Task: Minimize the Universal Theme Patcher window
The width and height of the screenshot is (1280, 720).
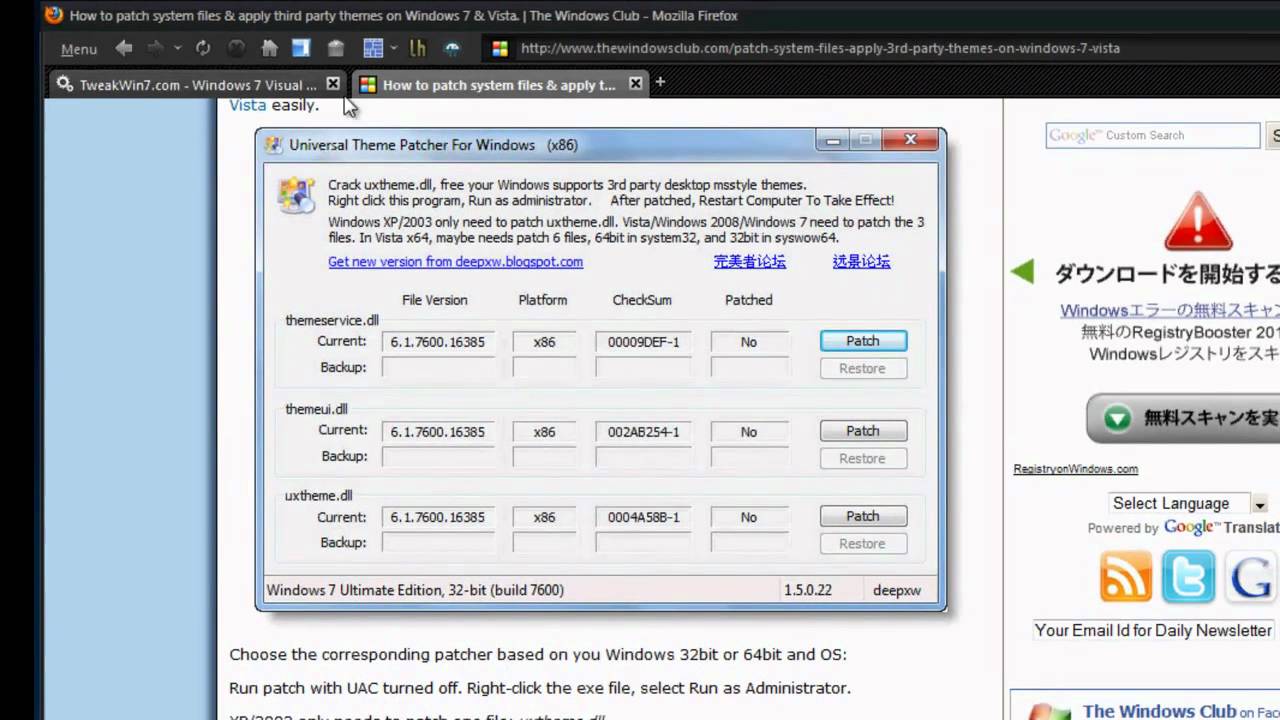Action: click(832, 141)
